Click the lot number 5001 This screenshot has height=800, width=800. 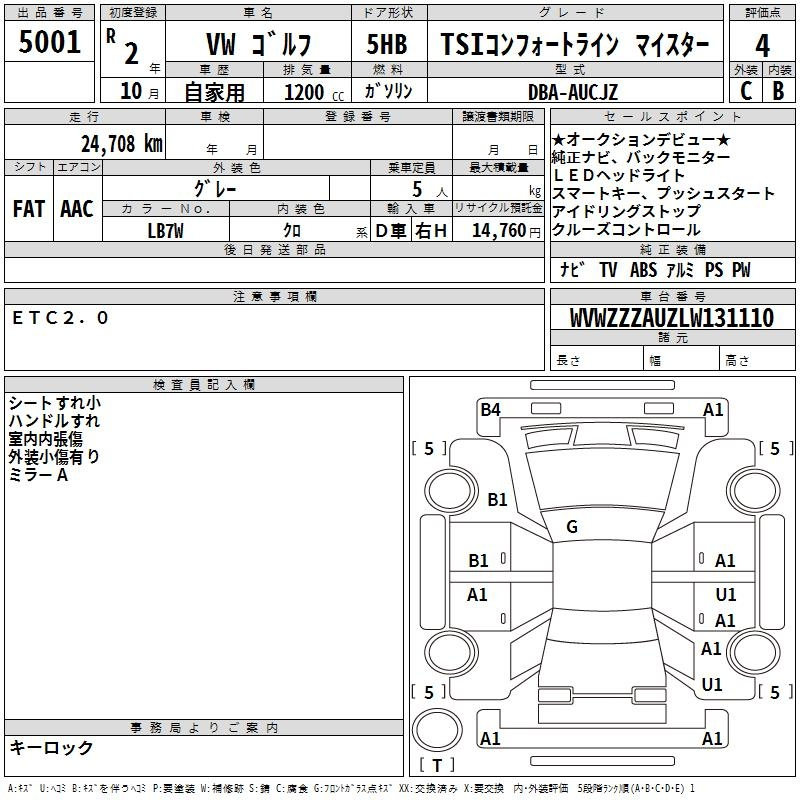(x=49, y=42)
